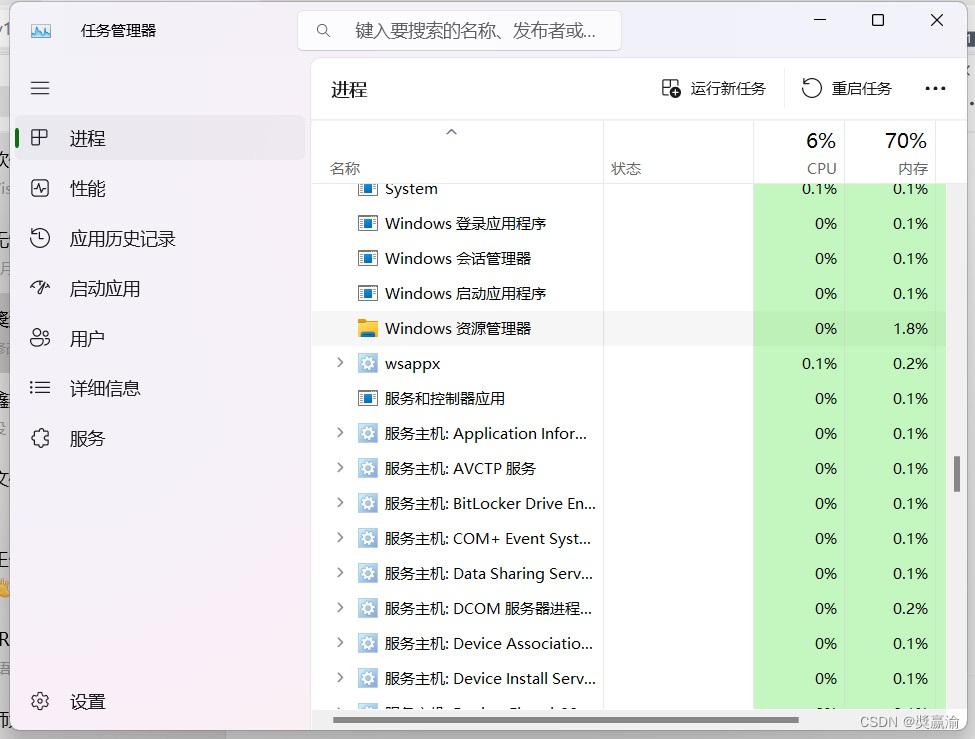
Task: Click the icon of 服务和控制器应用
Action: click(x=367, y=398)
